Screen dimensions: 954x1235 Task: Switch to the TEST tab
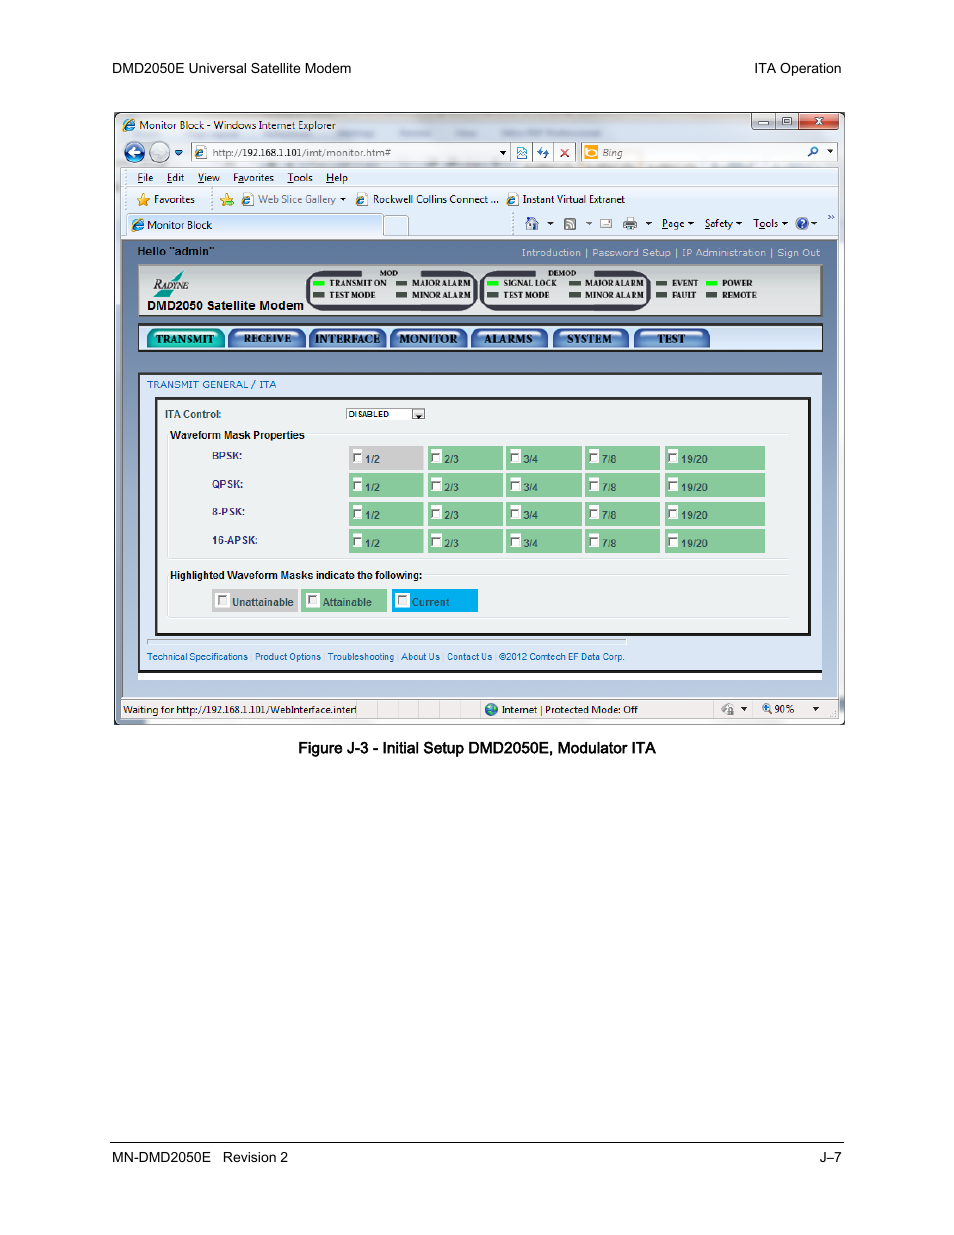coord(672,339)
